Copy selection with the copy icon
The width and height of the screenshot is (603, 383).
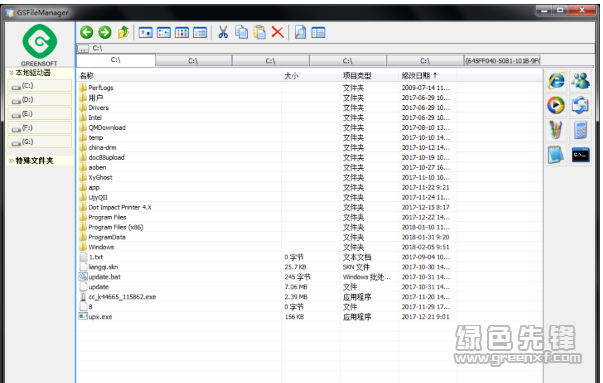pos(242,32)
